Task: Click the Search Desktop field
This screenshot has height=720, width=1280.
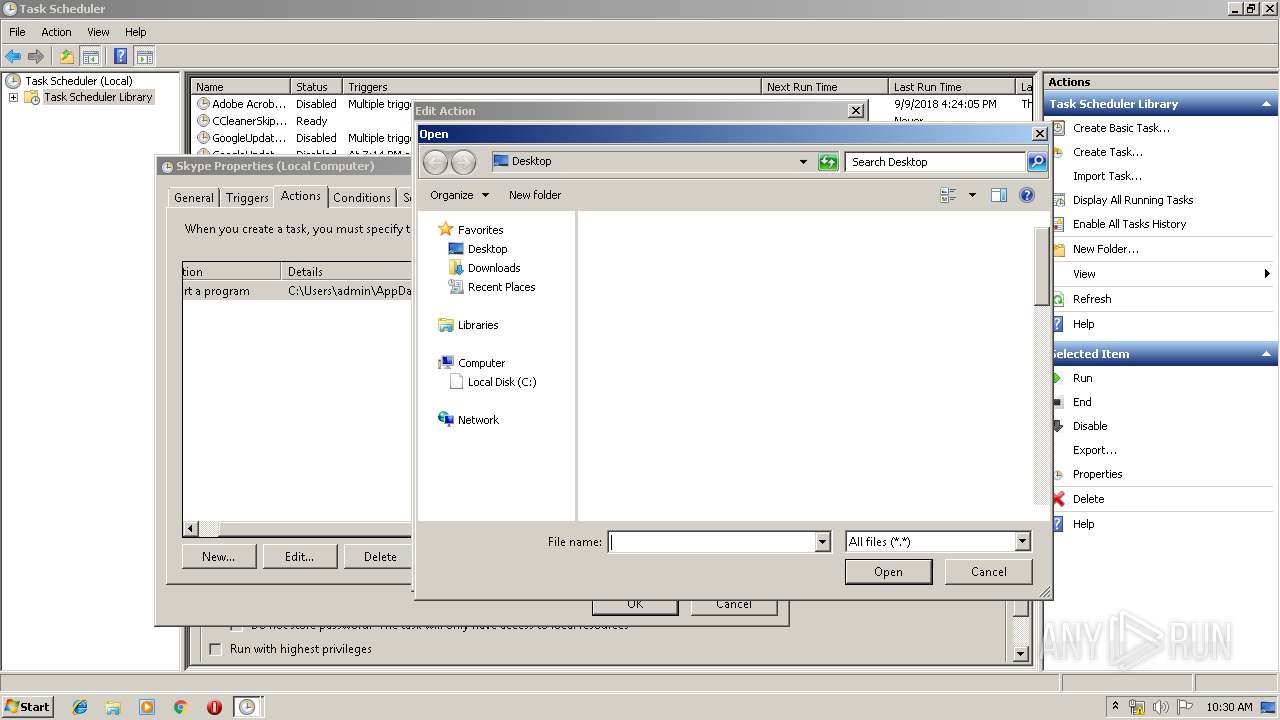Action: pos(935,162)
